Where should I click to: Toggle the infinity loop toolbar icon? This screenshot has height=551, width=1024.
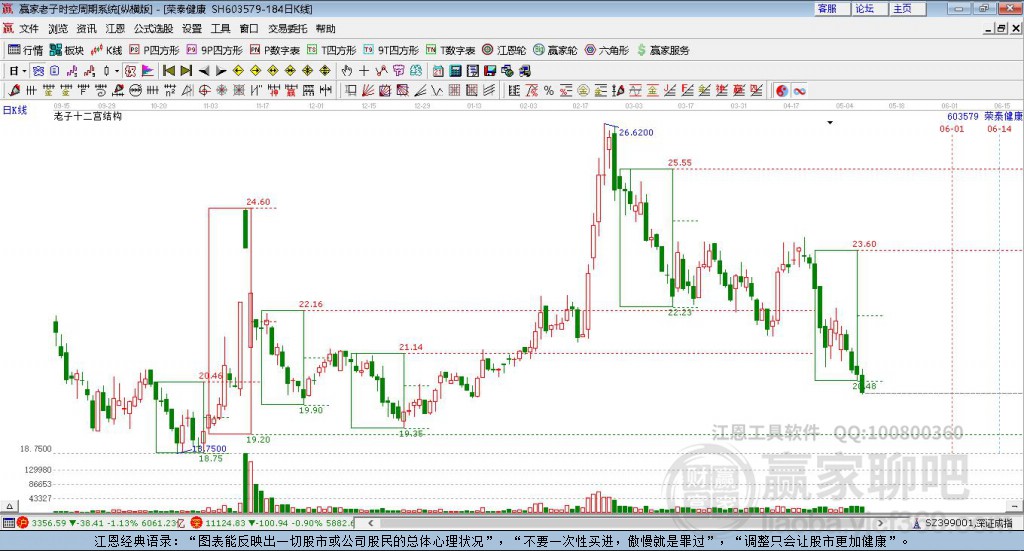tap(799, 91)
